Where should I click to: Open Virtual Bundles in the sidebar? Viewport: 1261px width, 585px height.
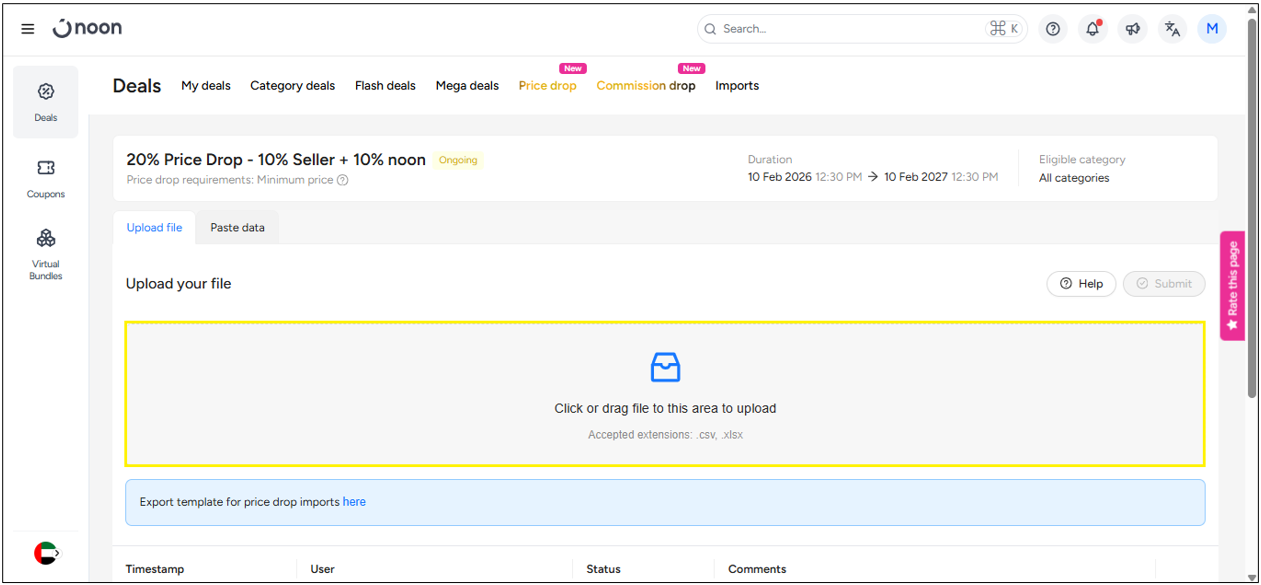click(x=46, y=254)
